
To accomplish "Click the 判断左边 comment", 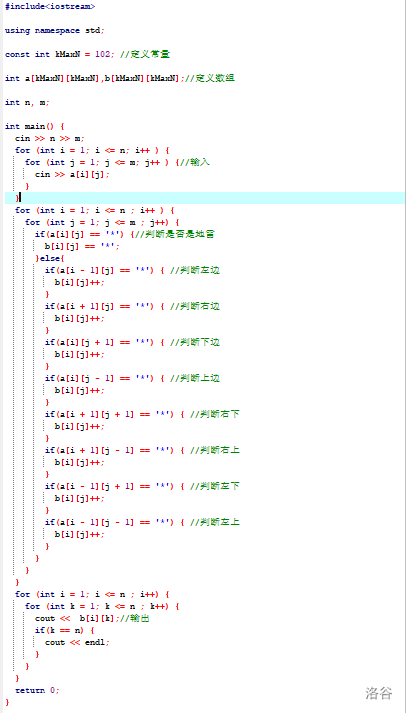I will pyautogui.click(x=195, y=270).
